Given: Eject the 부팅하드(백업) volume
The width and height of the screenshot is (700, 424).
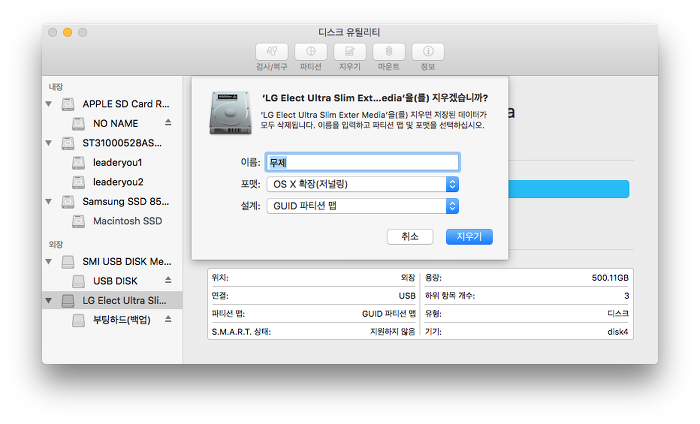Looking at the screenshot, I should [168, 319].
